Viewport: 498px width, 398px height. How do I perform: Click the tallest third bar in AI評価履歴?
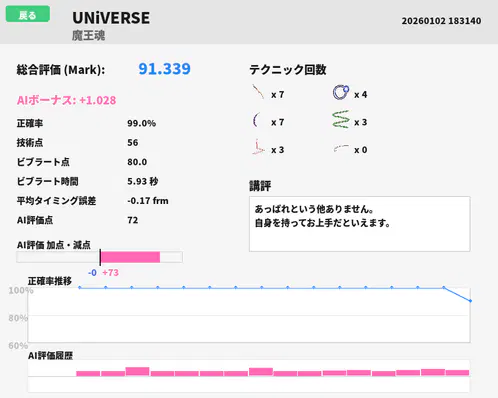pos(137,371)
